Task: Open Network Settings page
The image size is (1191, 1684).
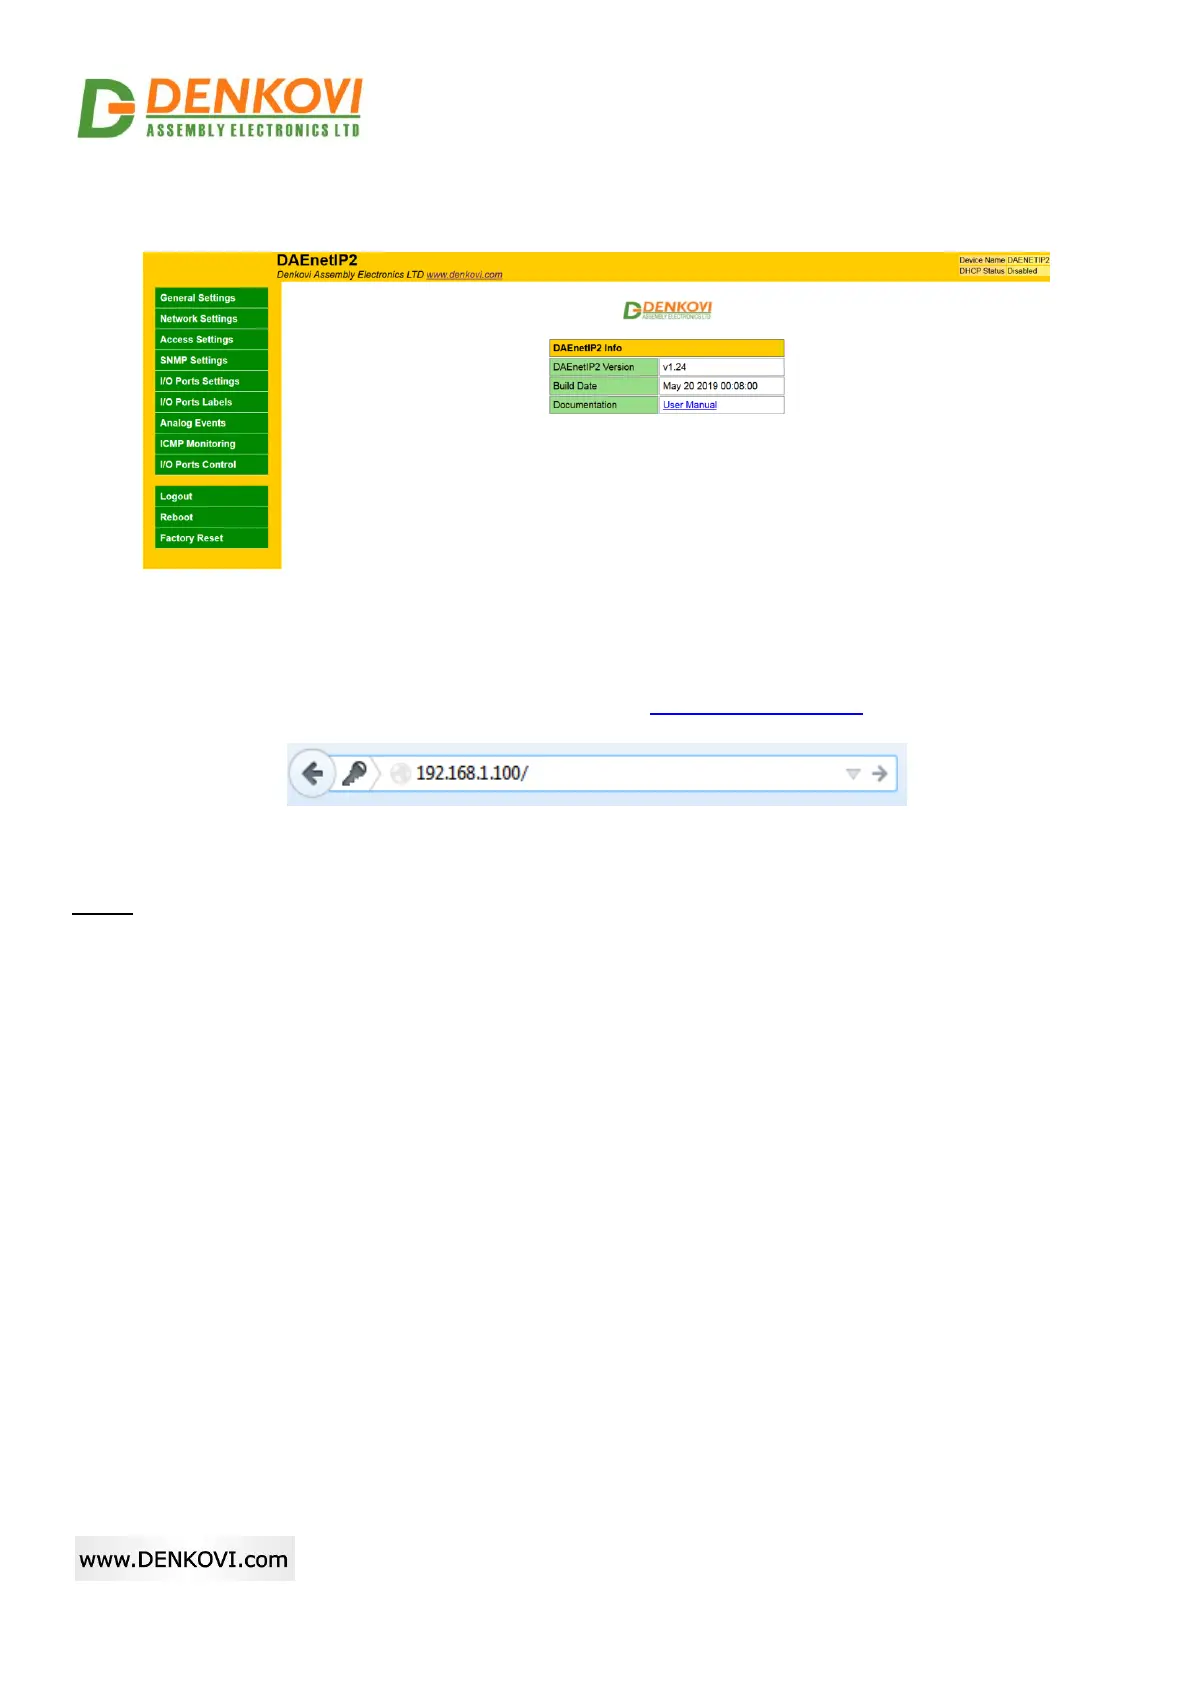Action: click(211, 319)
